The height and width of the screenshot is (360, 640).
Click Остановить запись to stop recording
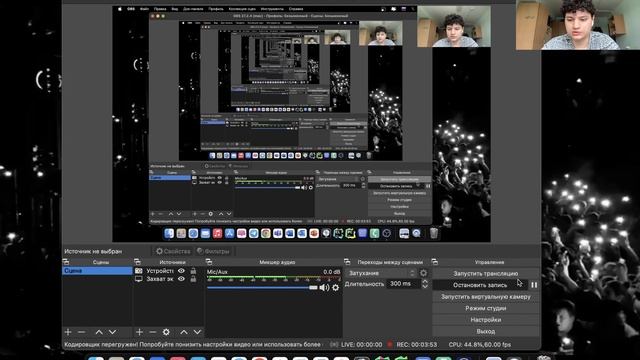point(480,285)
